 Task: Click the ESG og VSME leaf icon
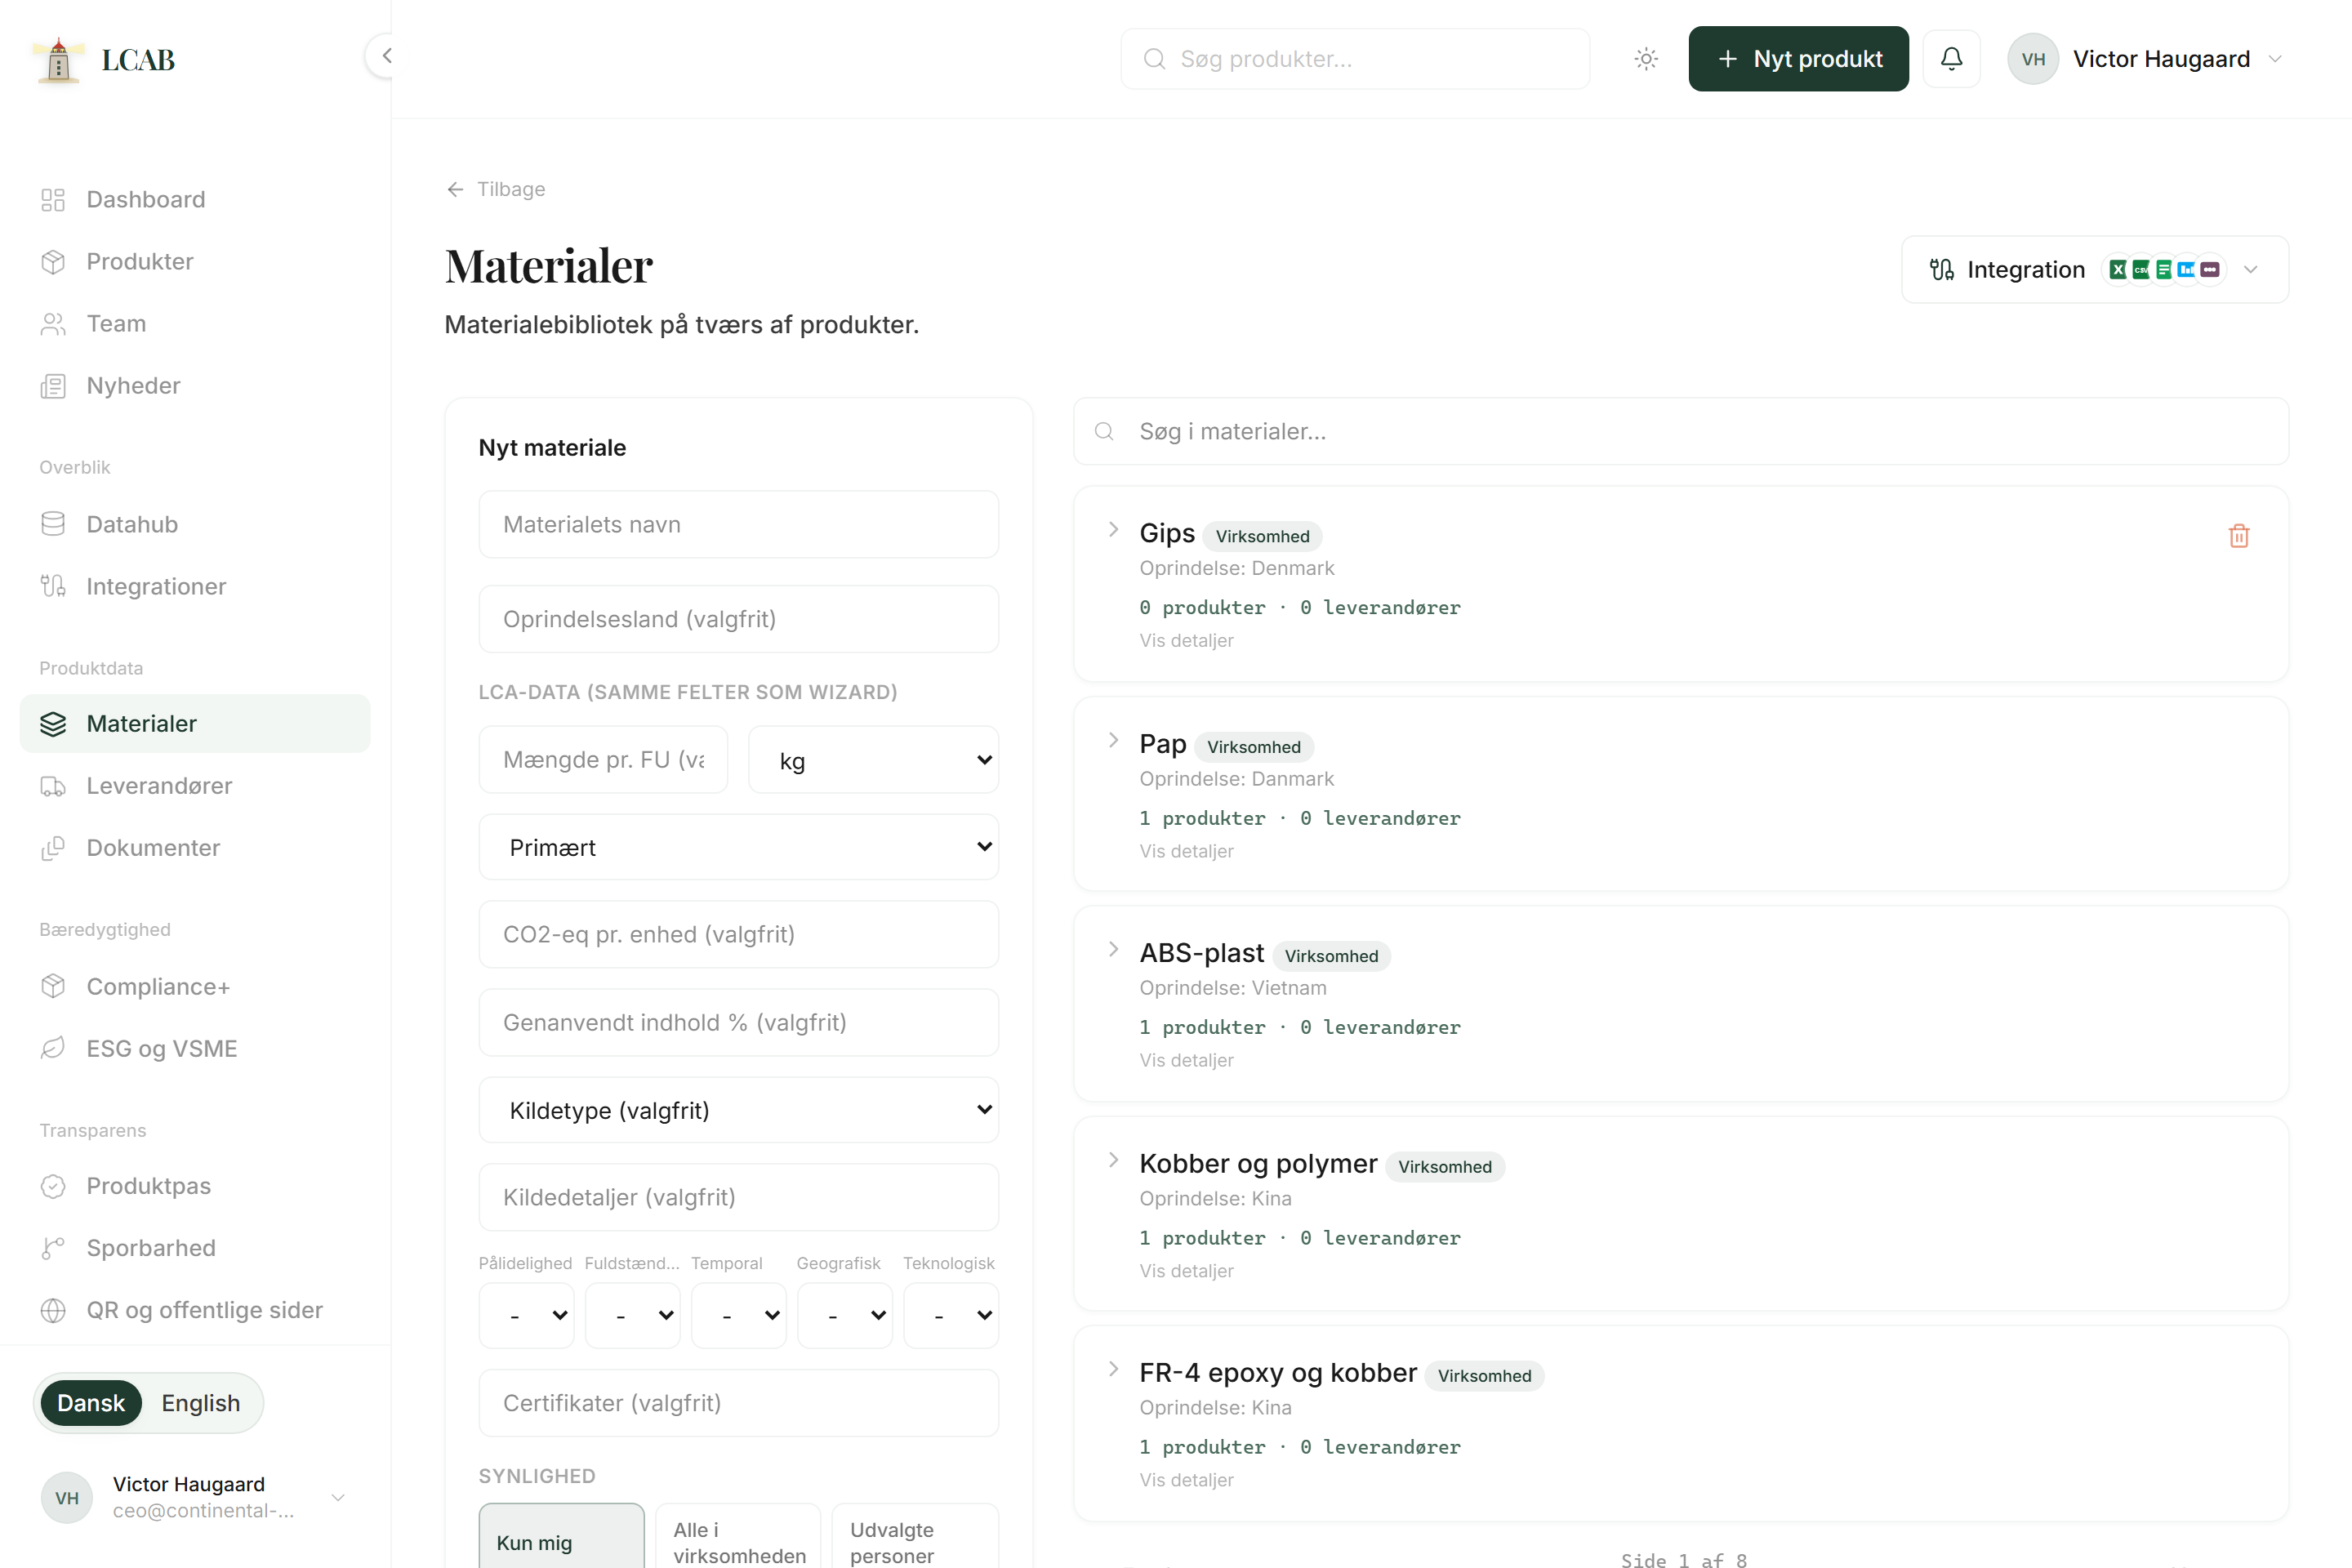[x=53, y=1049]
